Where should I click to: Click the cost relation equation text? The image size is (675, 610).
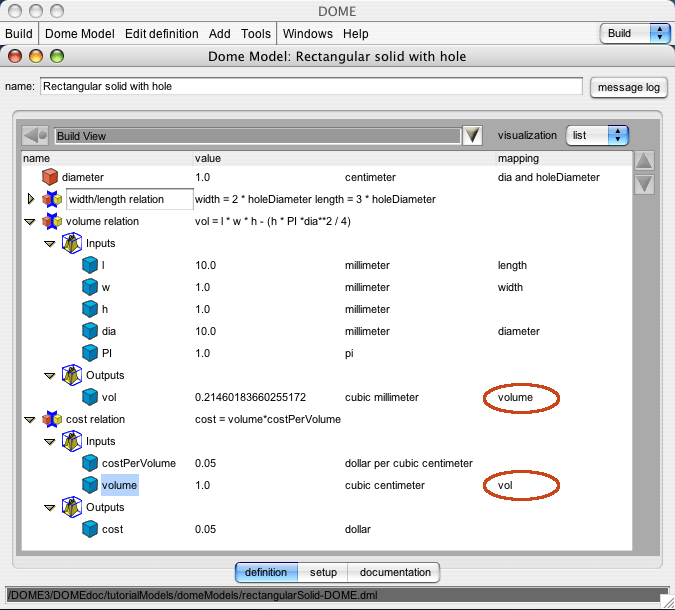268,419
